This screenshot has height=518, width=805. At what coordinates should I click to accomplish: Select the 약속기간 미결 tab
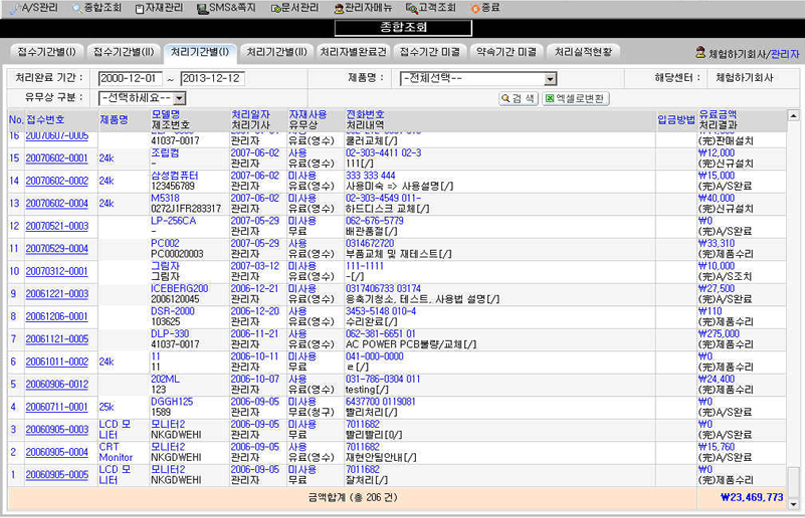(506, 52)
